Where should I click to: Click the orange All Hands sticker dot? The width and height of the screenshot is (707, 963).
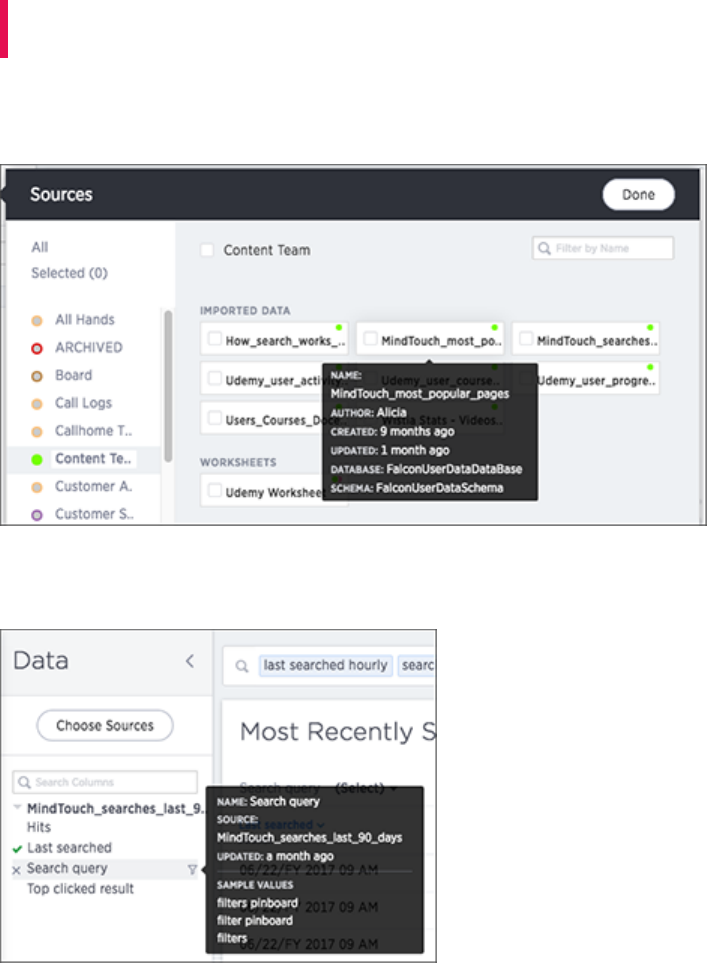(x=37, y=321)
